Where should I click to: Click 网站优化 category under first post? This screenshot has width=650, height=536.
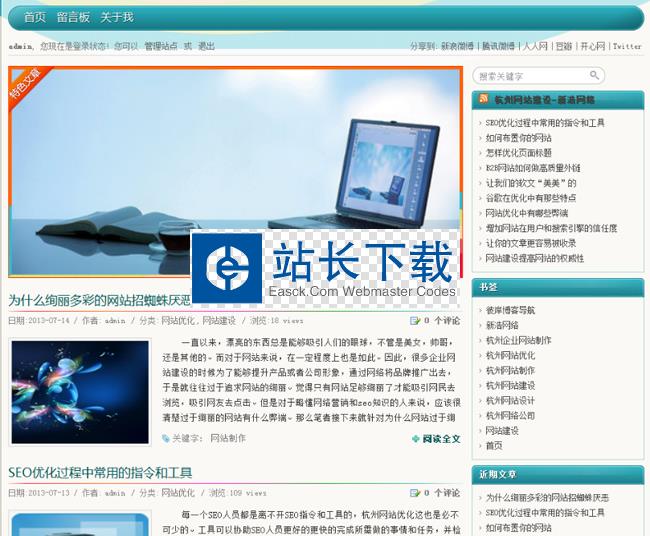tap(177, 321)
